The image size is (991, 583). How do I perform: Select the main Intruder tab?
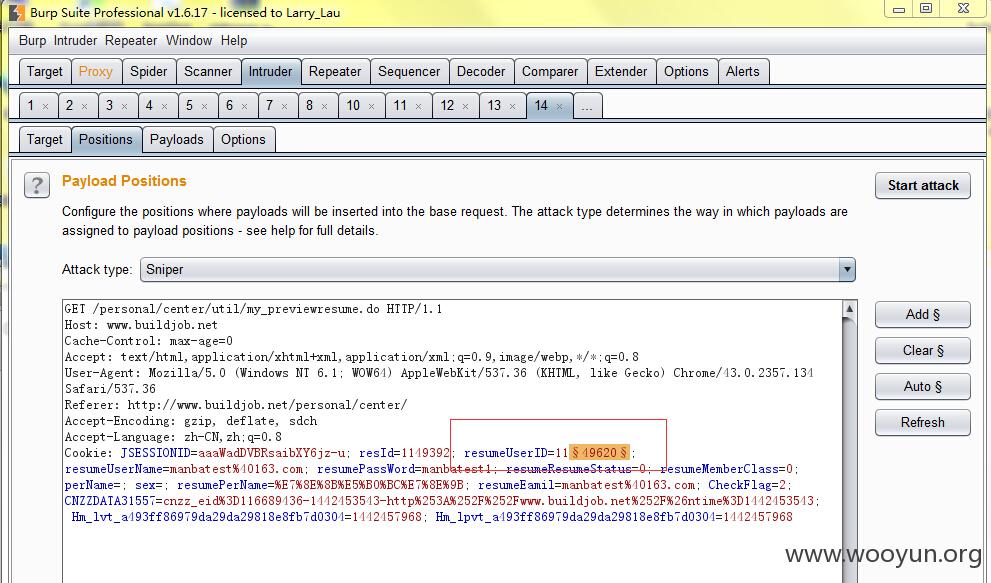(271, 71)
